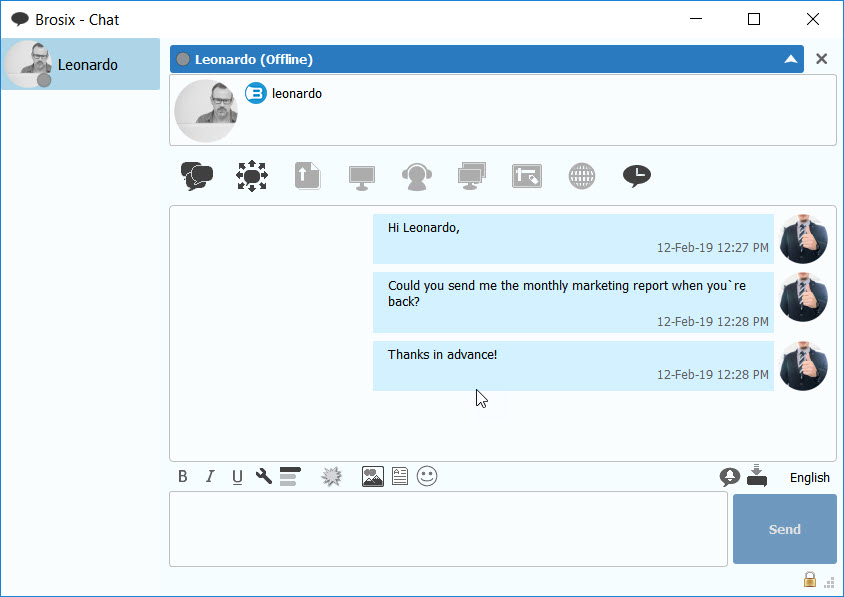This screenshot has height=597, width=844.
Task: Start a voice call with headset icon
Action: coord(417,177)
